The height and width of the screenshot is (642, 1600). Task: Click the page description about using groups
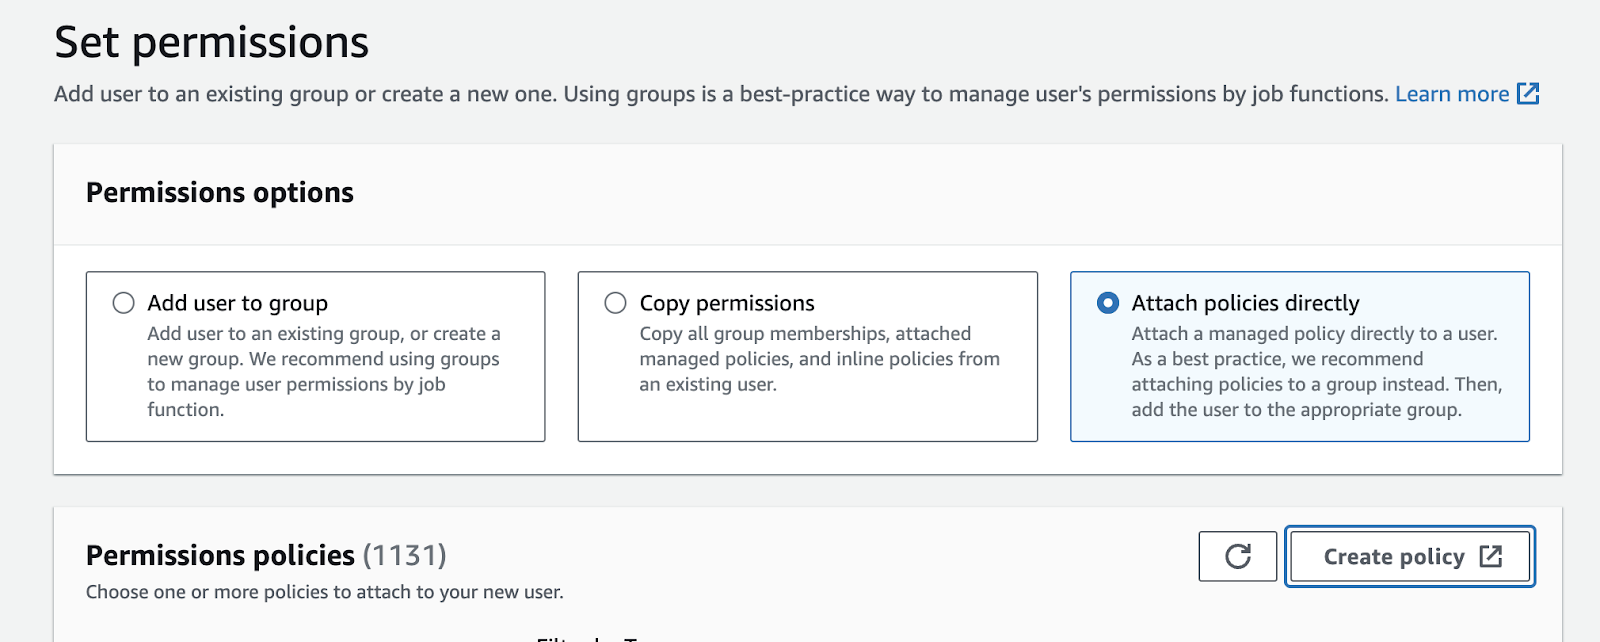720,94
